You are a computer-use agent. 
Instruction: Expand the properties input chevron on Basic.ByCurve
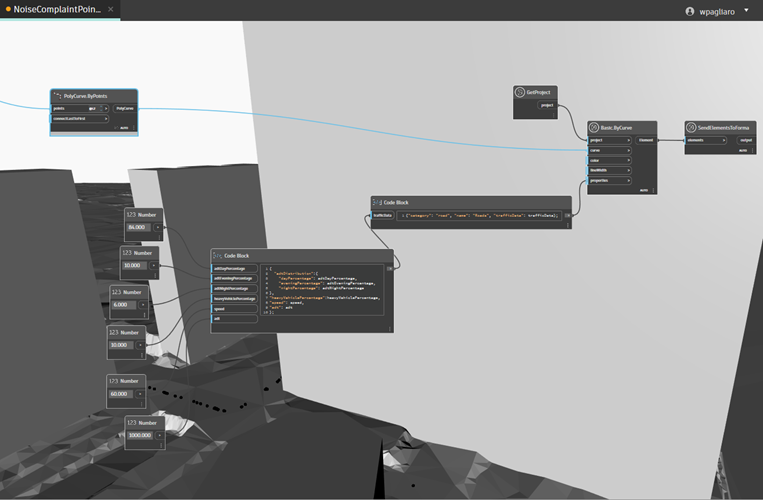(x=629, y=181)
